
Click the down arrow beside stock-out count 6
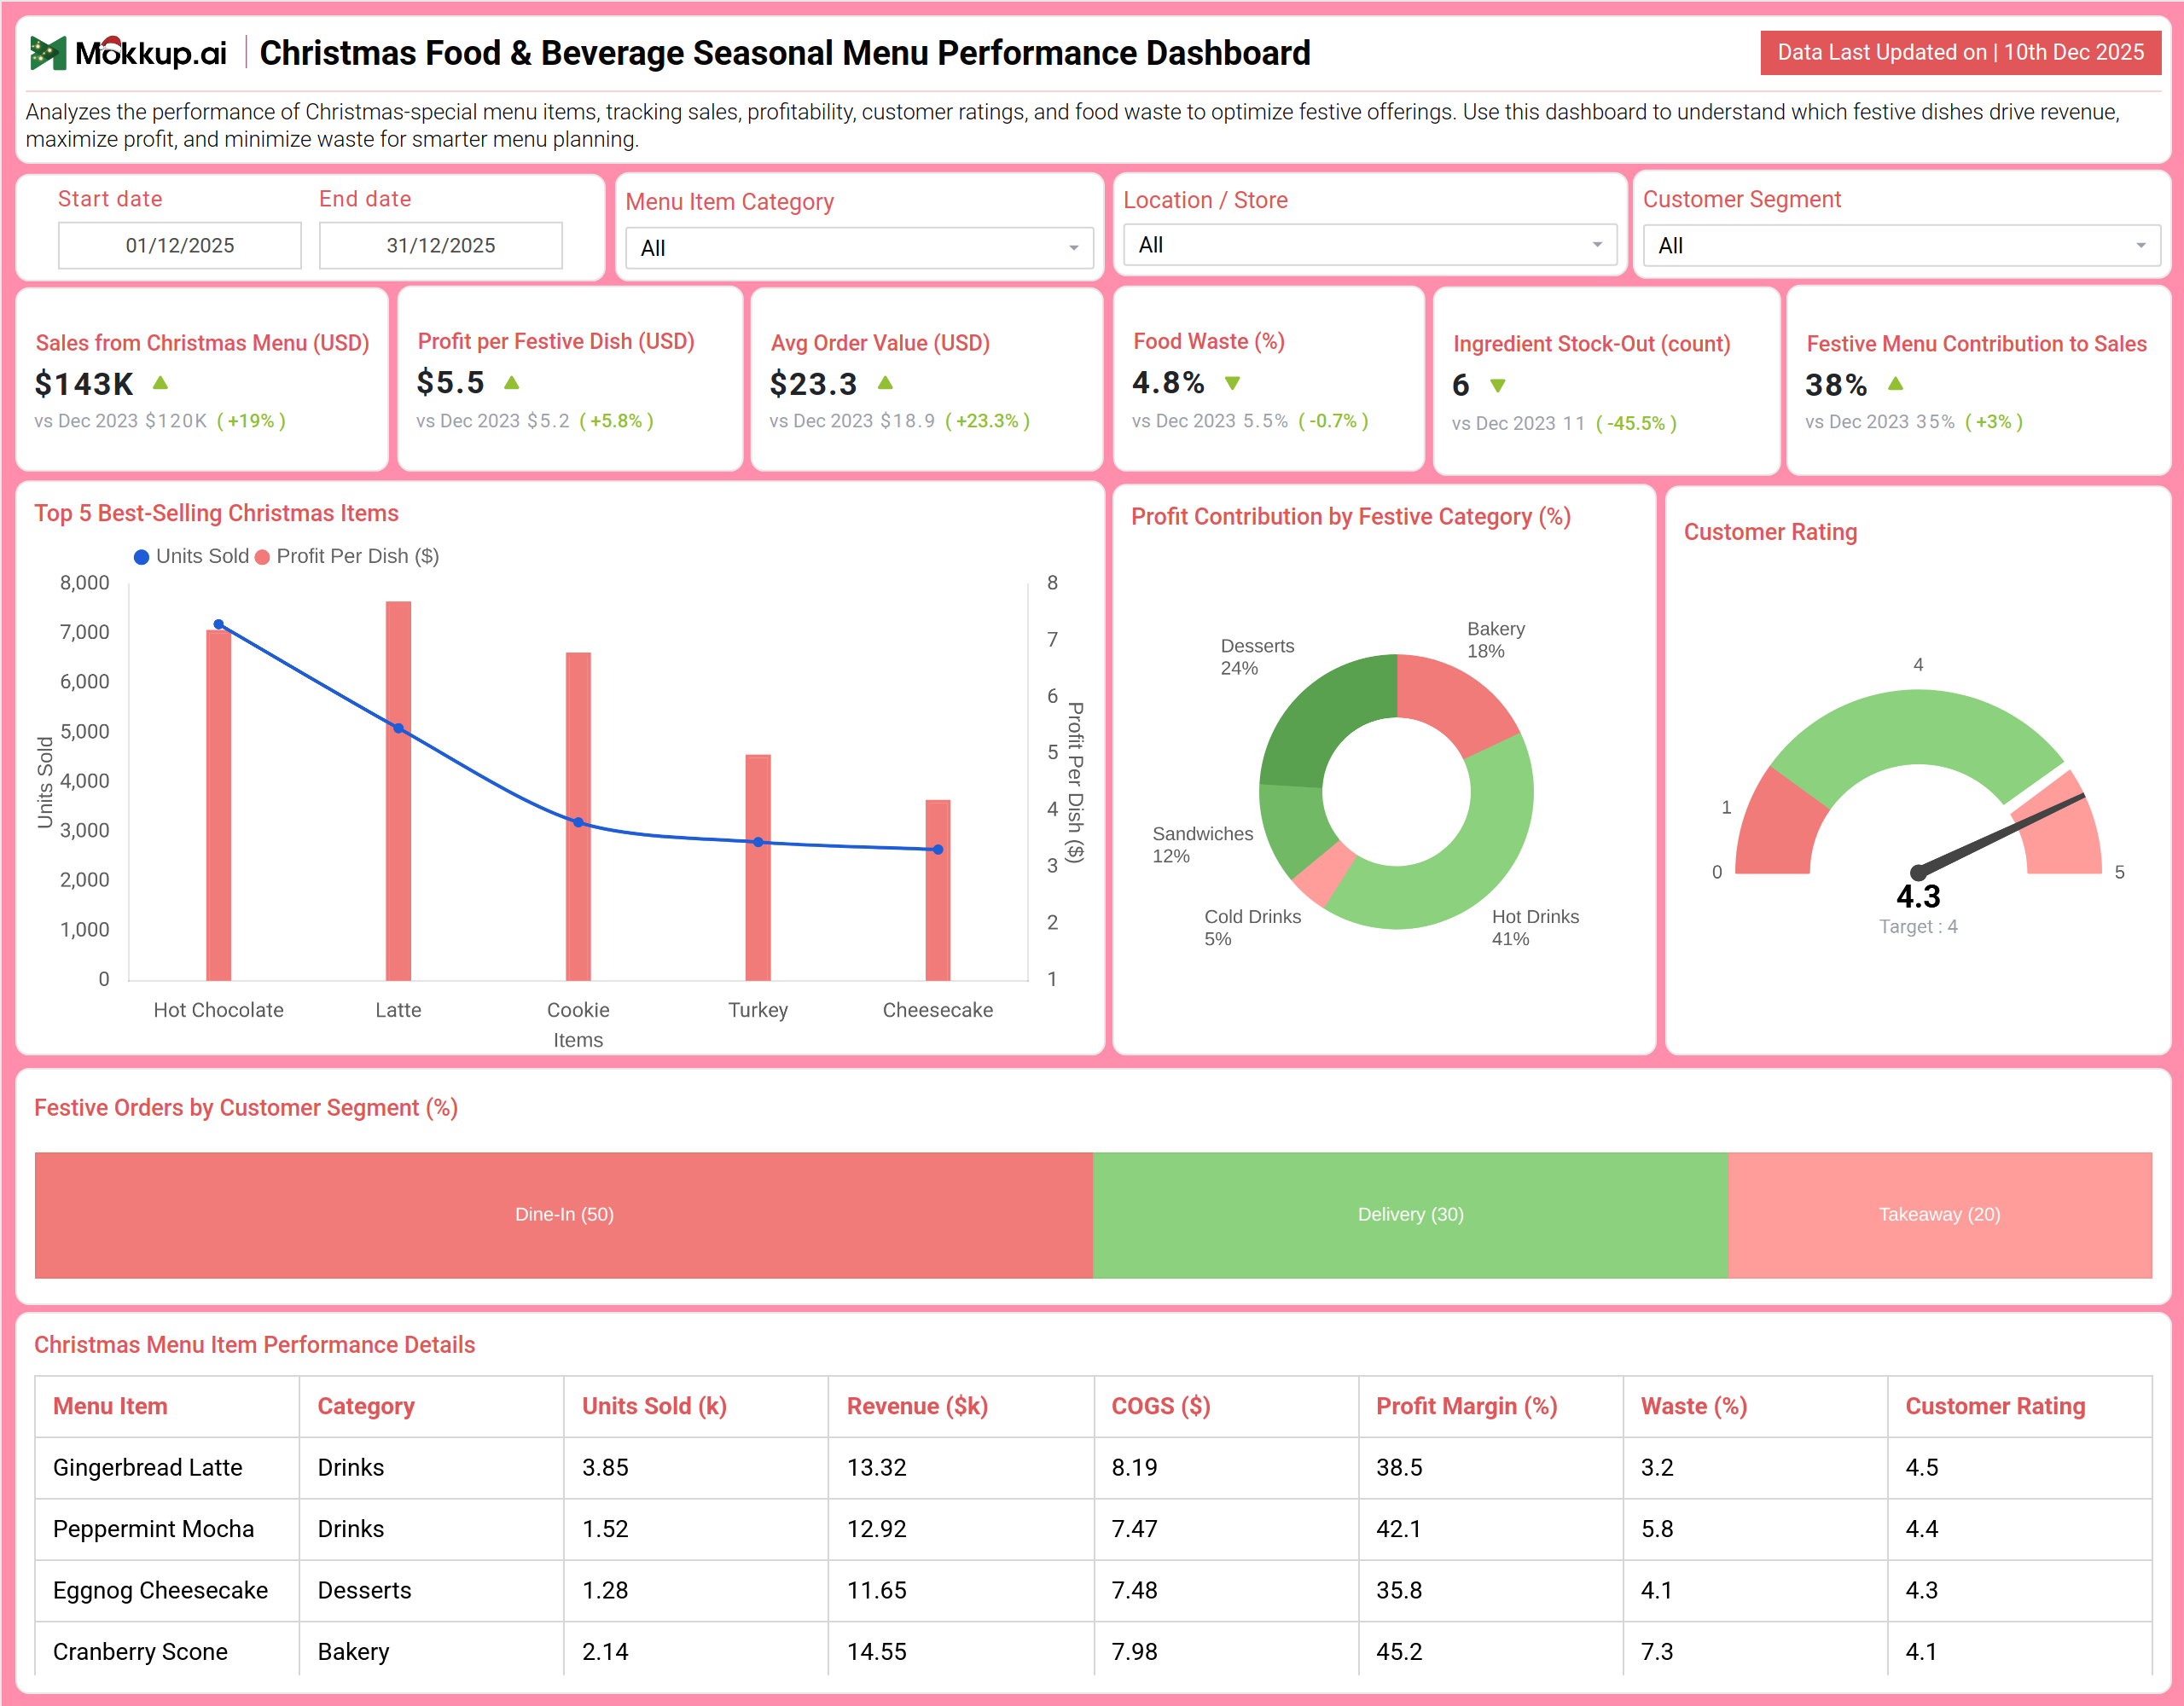click(1497, 386)
